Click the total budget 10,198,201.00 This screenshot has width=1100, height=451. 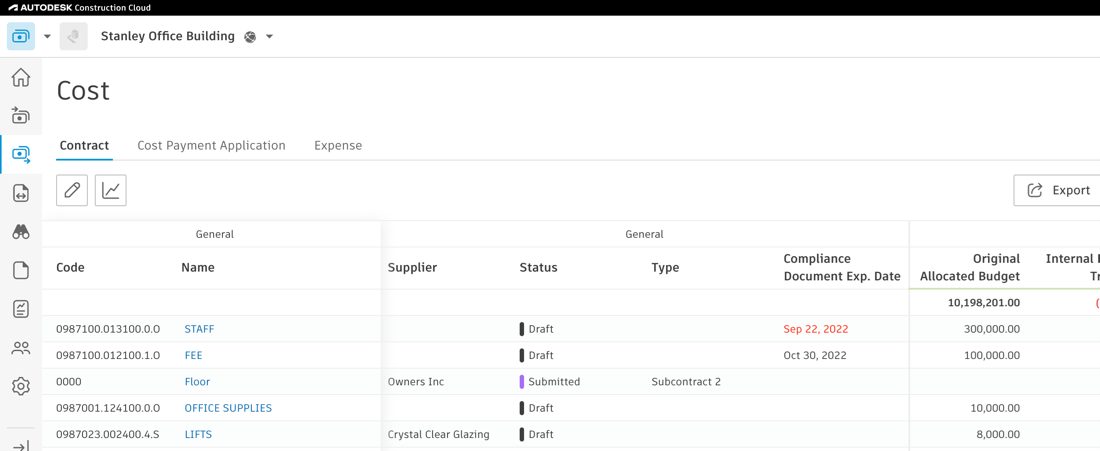coord(984,303)
